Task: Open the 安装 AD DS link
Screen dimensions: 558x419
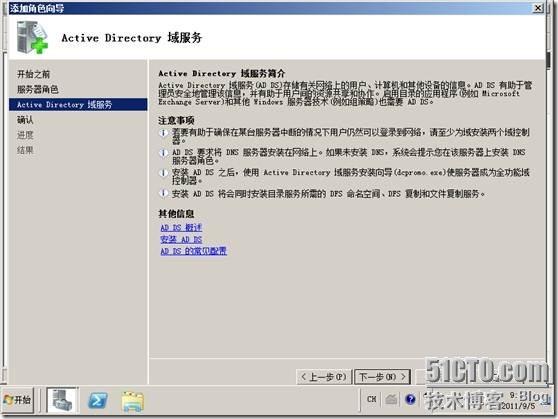Action: tap(181, 240)
